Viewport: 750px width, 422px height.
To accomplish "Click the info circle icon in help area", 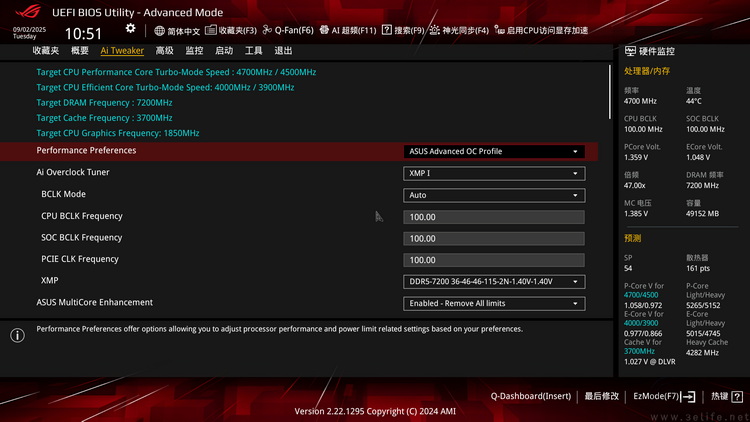I will tap(18, 335).
